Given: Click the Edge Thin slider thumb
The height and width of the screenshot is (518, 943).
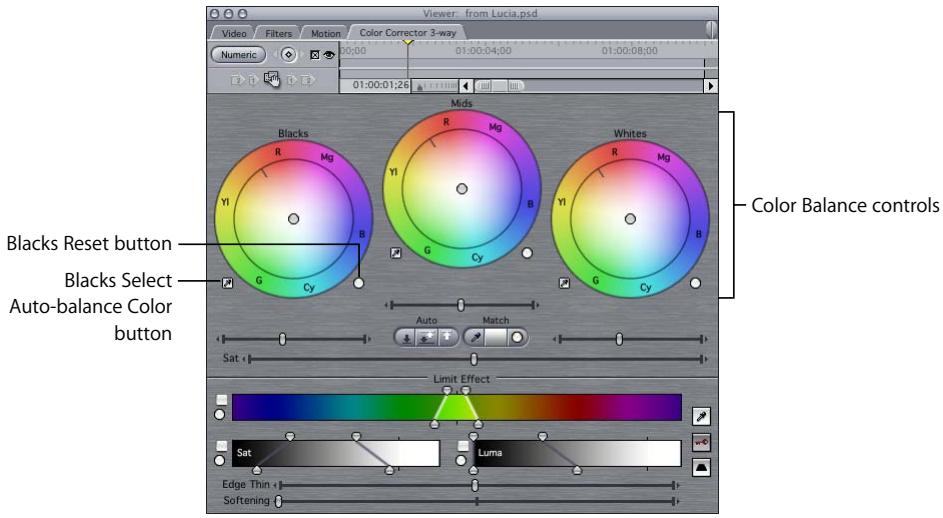Looking at the screenshot, I should pos(475,485).
